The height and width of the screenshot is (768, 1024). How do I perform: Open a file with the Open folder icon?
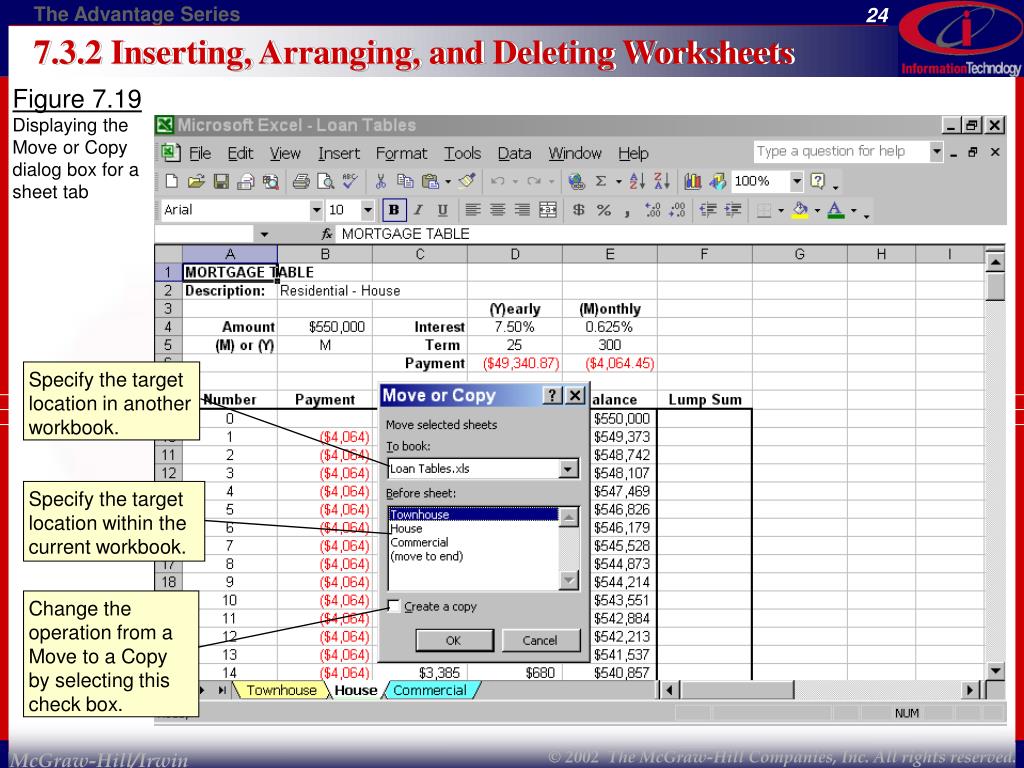click(x=197, y=182)
